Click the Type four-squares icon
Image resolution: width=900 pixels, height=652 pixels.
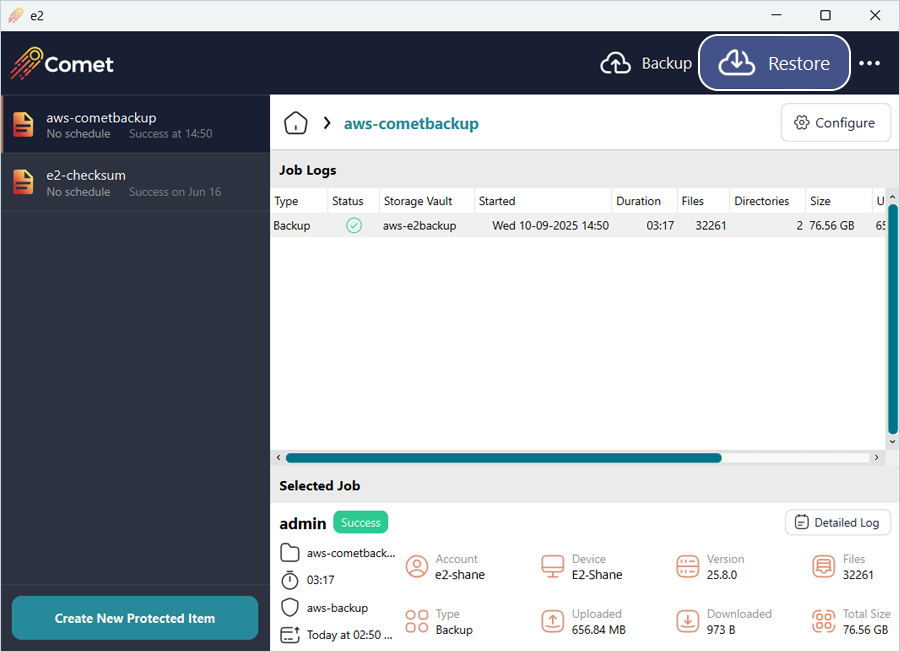click(x=417, y=621)
